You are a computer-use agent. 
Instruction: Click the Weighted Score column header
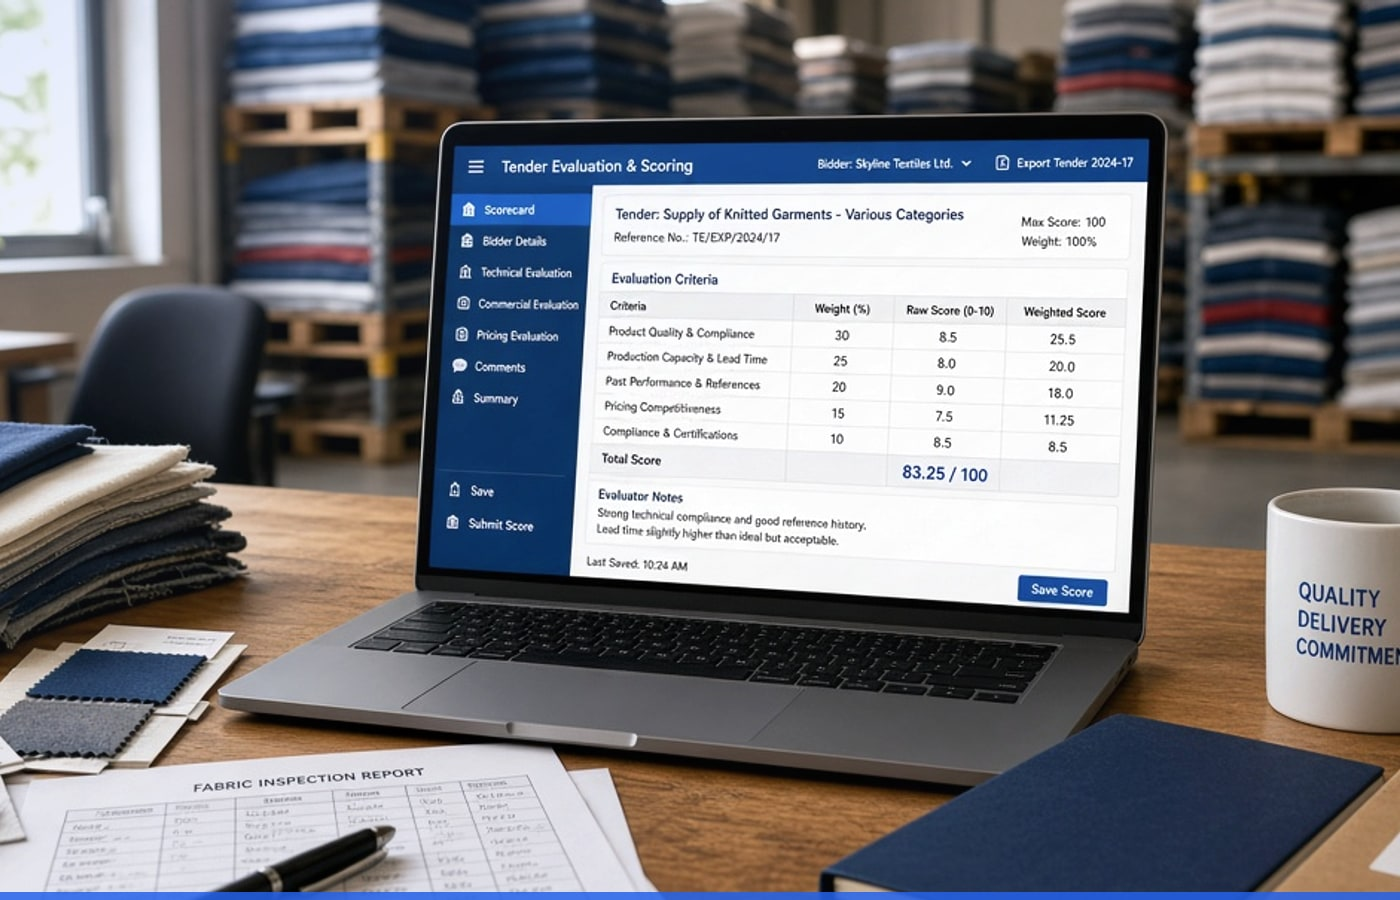1064,312
